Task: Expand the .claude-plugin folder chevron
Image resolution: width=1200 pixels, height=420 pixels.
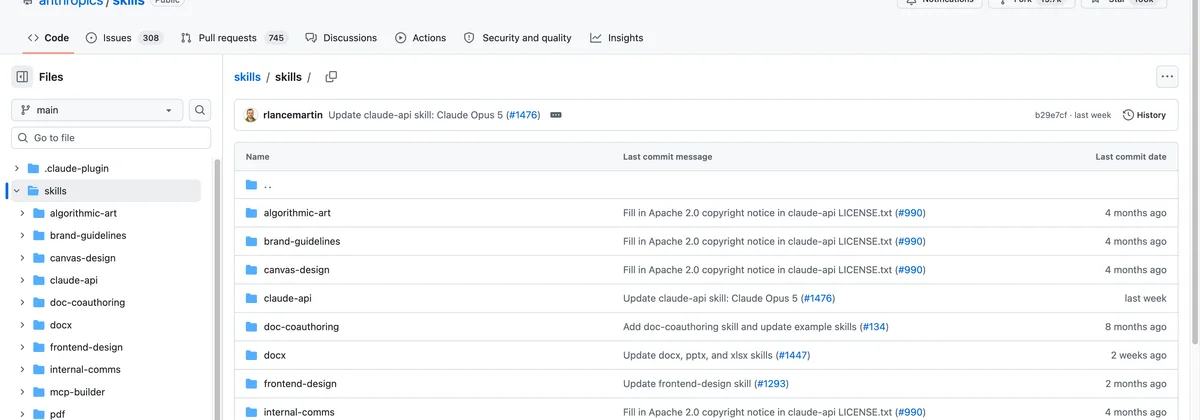Action: click(17, 168)
